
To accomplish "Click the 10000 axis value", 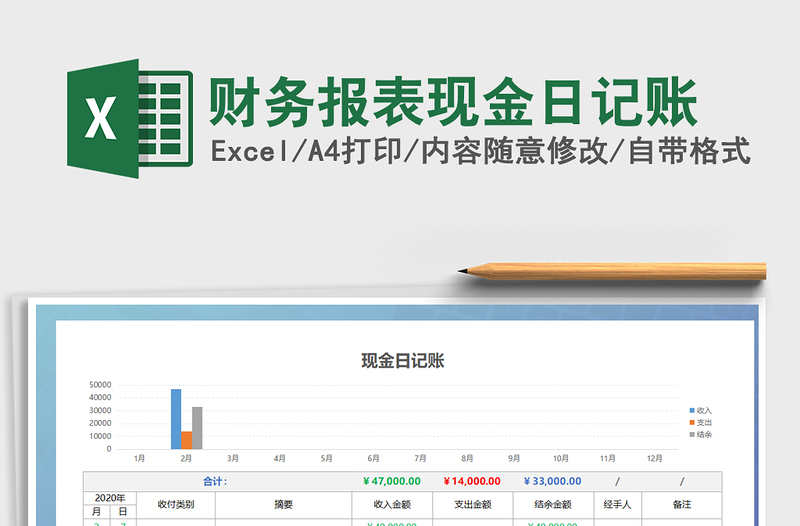I will click(100, 436).
